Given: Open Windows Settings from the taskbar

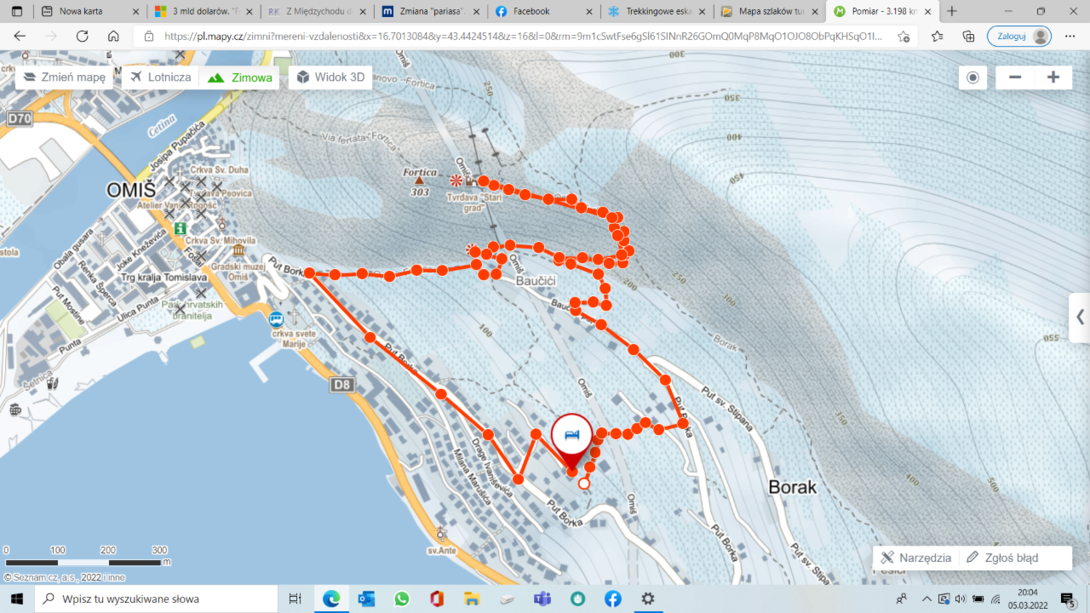Looking at the screenshot, I should 648,598.
